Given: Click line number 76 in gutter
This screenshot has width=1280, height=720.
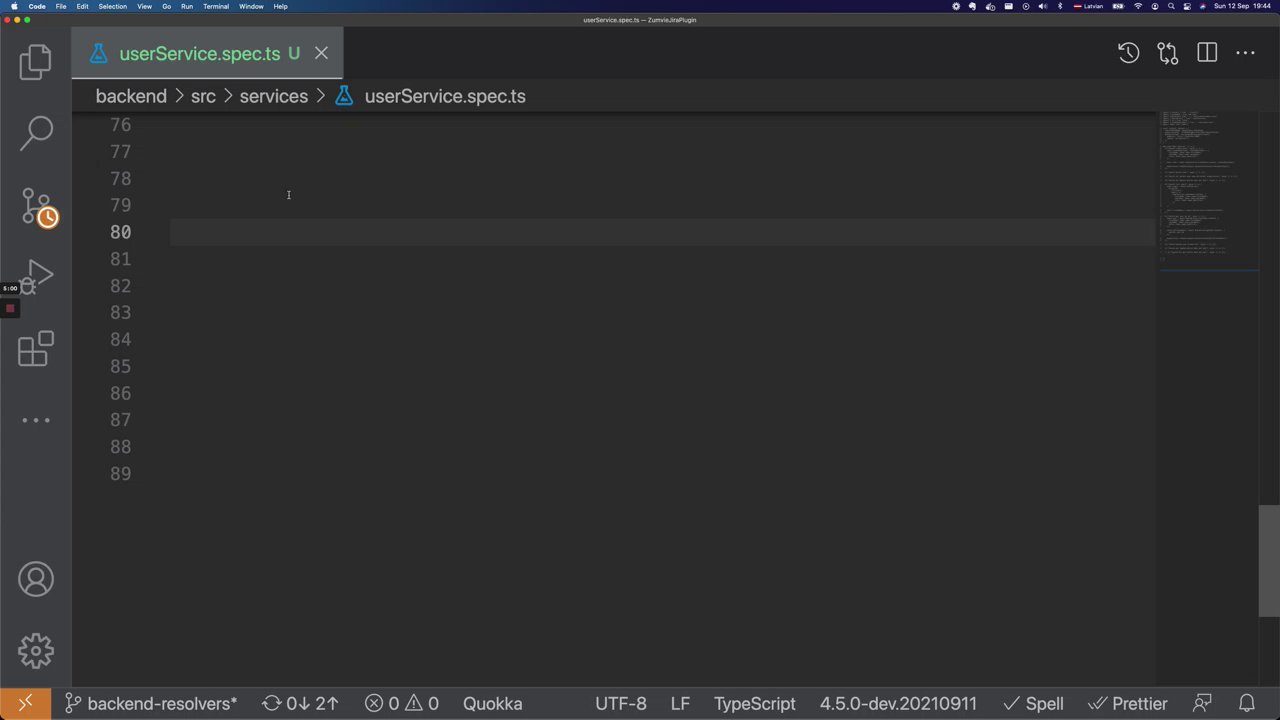Looking at the screenshot, I should 121,125.
